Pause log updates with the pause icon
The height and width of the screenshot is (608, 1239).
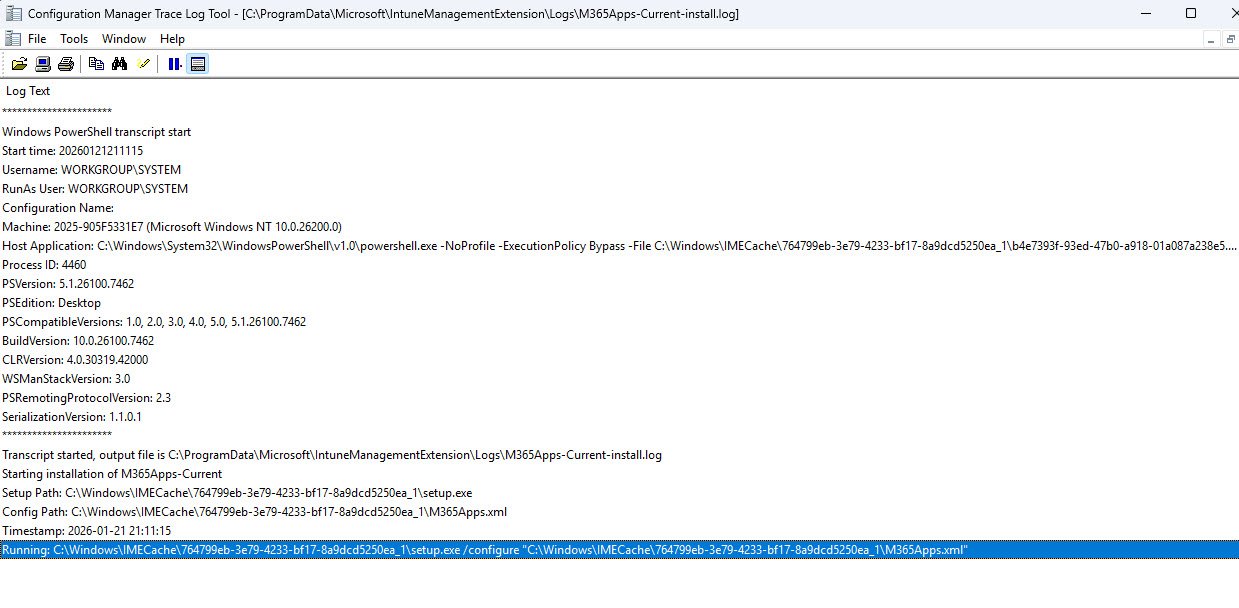click(174, 64)
